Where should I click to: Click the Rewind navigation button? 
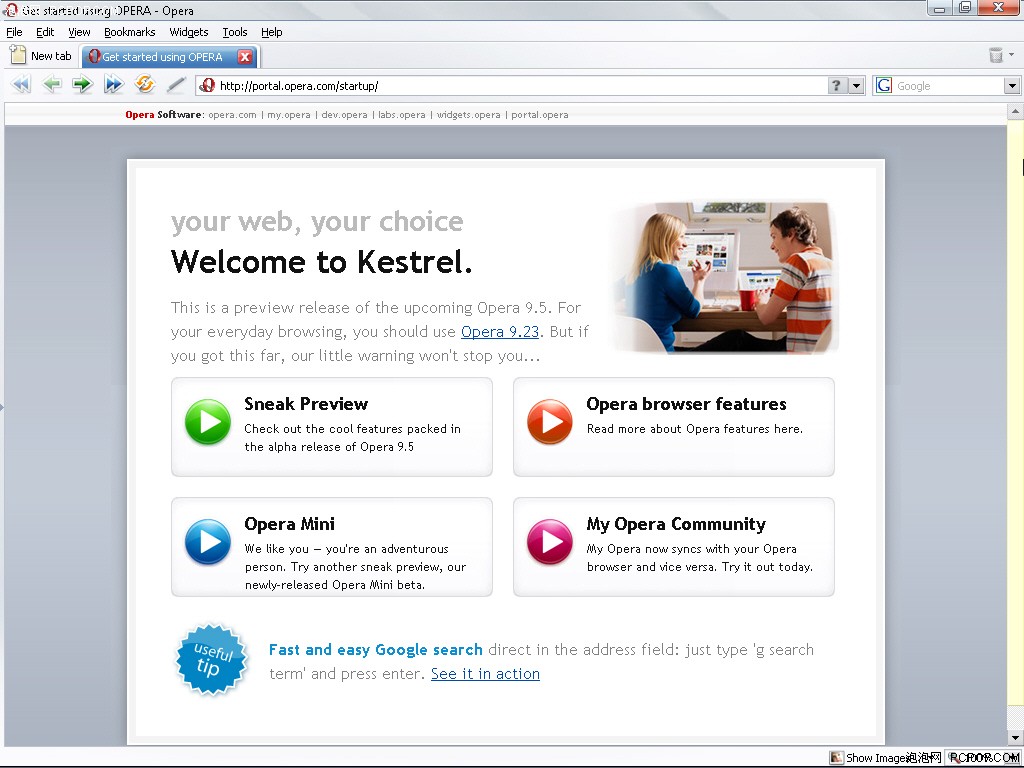pyautogui.click(x=21, y=84)
